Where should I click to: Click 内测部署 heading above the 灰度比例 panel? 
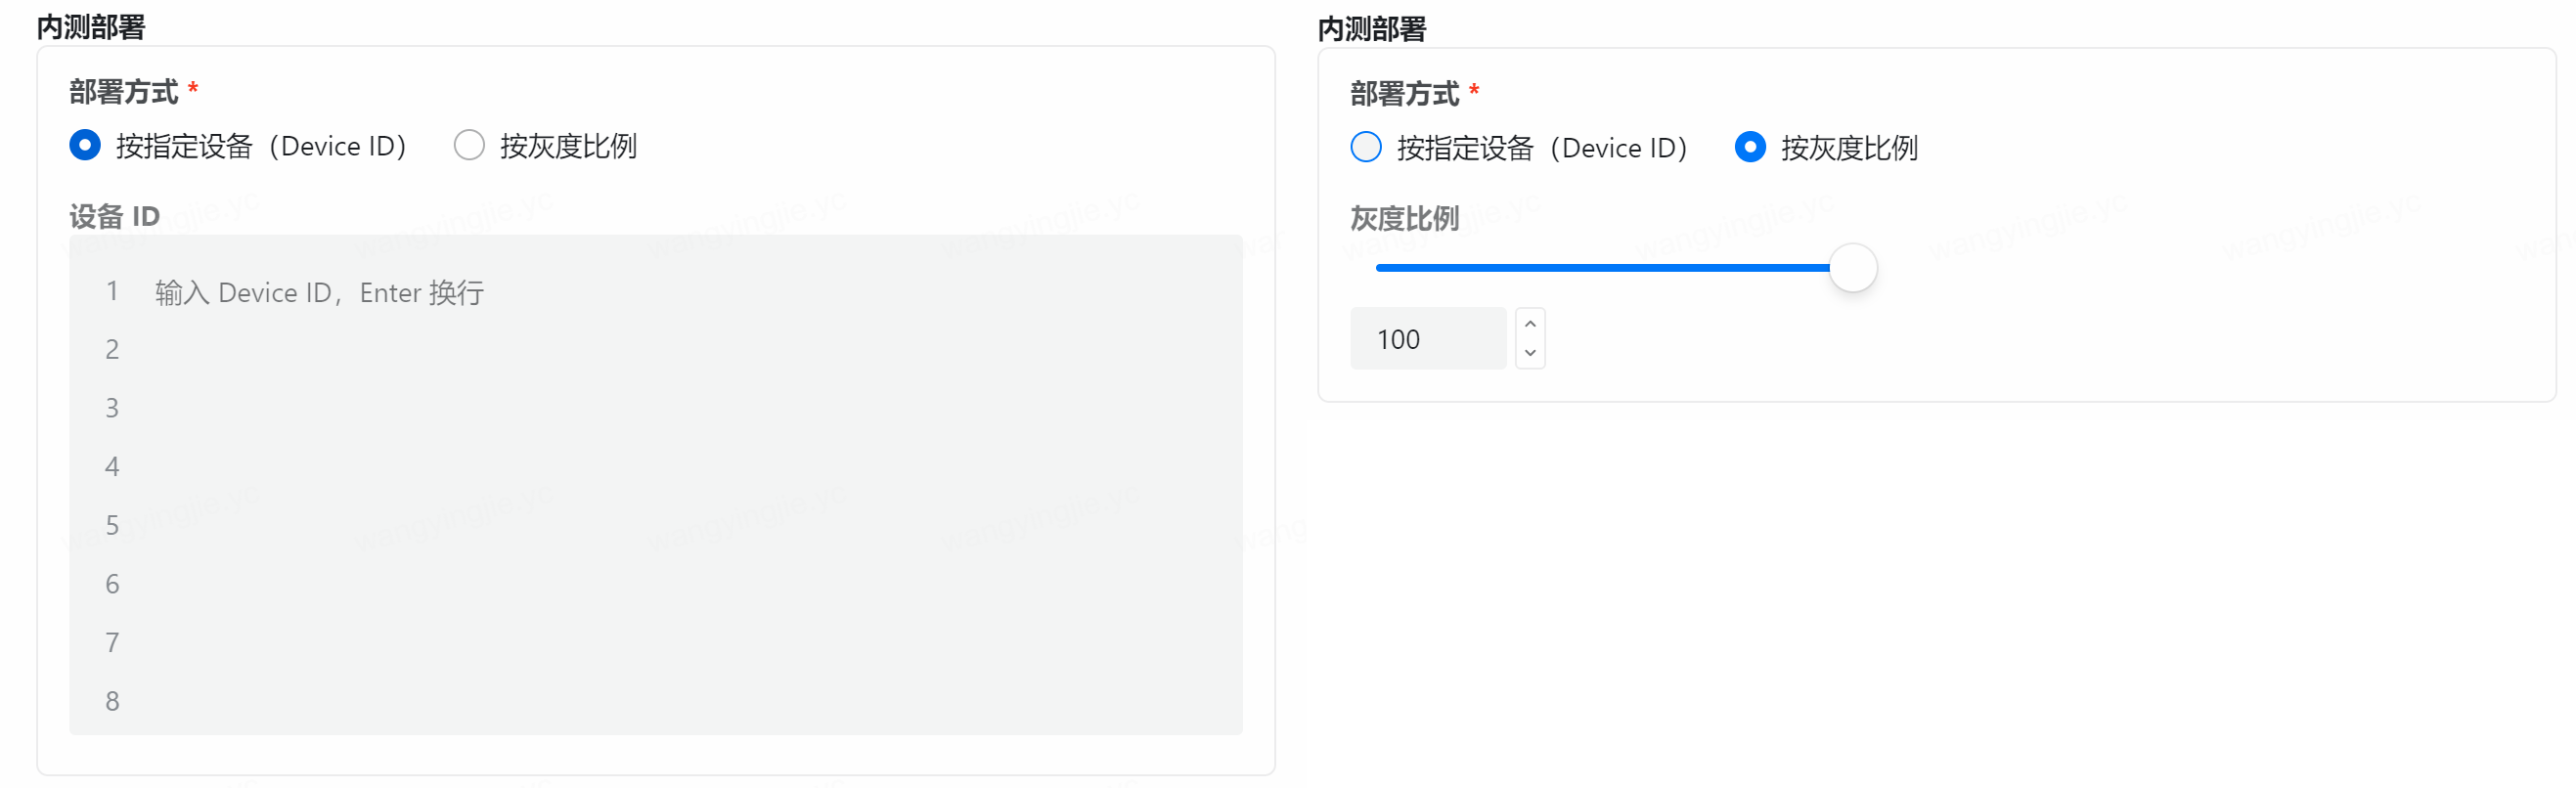[x=1371, y=29]
